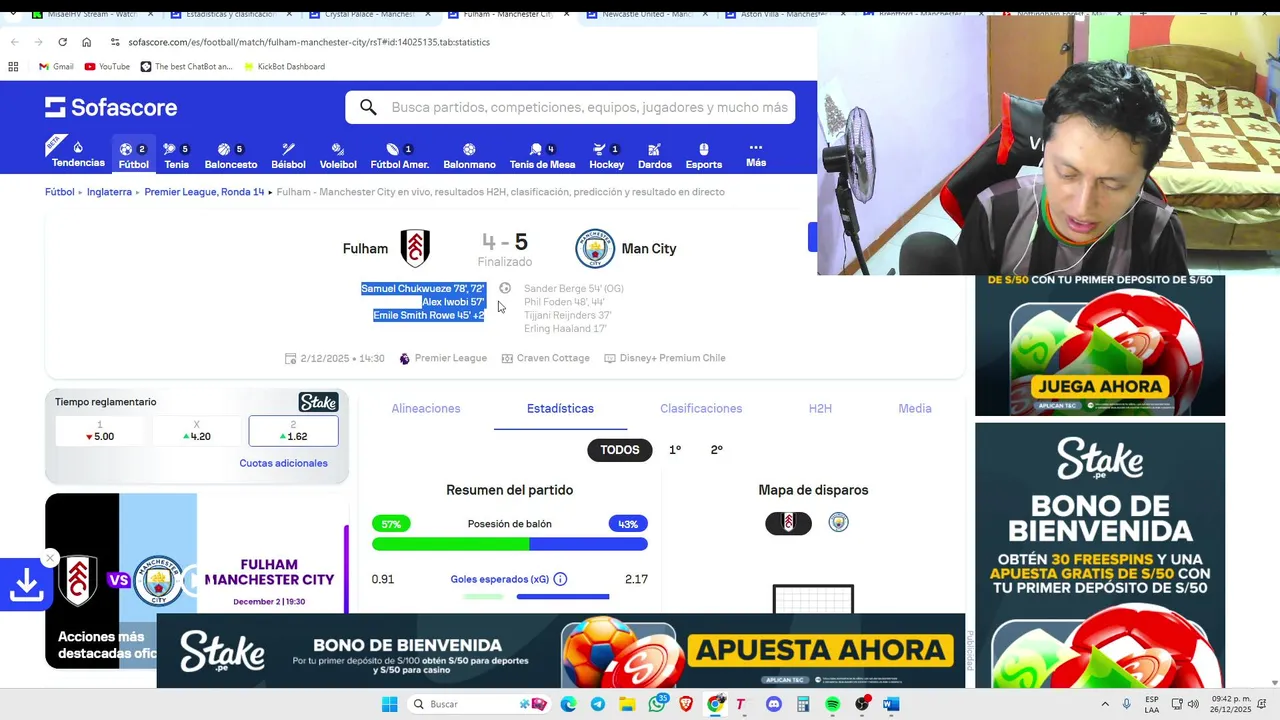Click the Windows taskbar Buscar box
The width and height of the screenshot is (1280, 720).
478,704
